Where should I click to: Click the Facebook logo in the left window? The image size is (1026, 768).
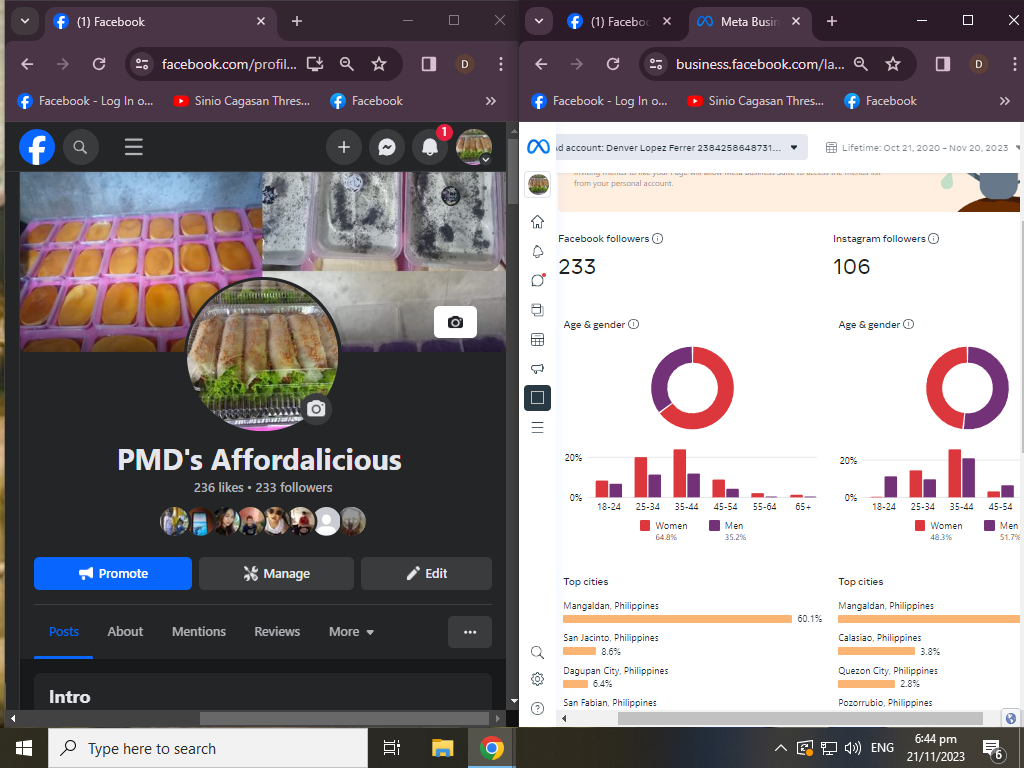click(37, 147)
